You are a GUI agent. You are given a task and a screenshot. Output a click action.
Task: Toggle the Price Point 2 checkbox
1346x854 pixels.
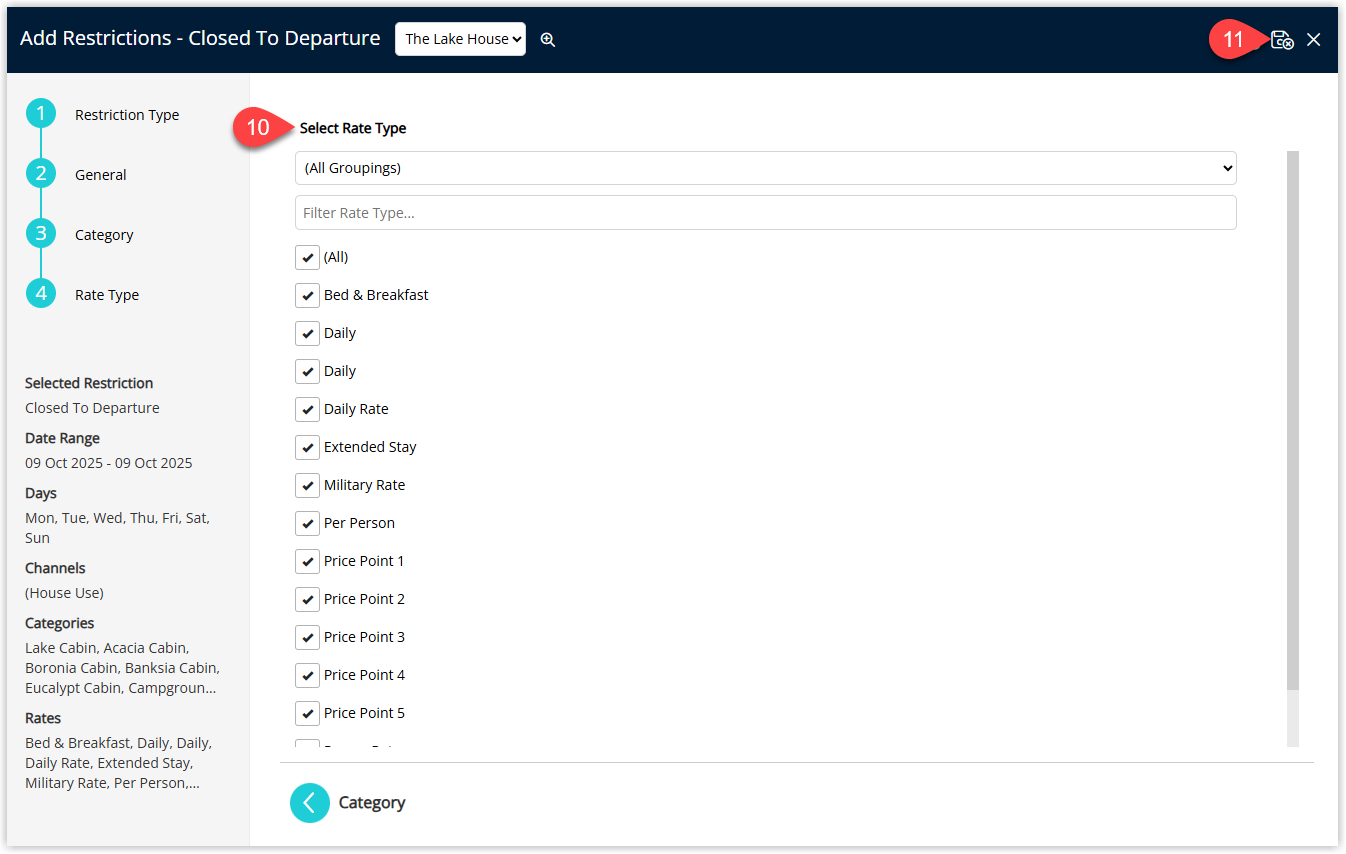307,599
